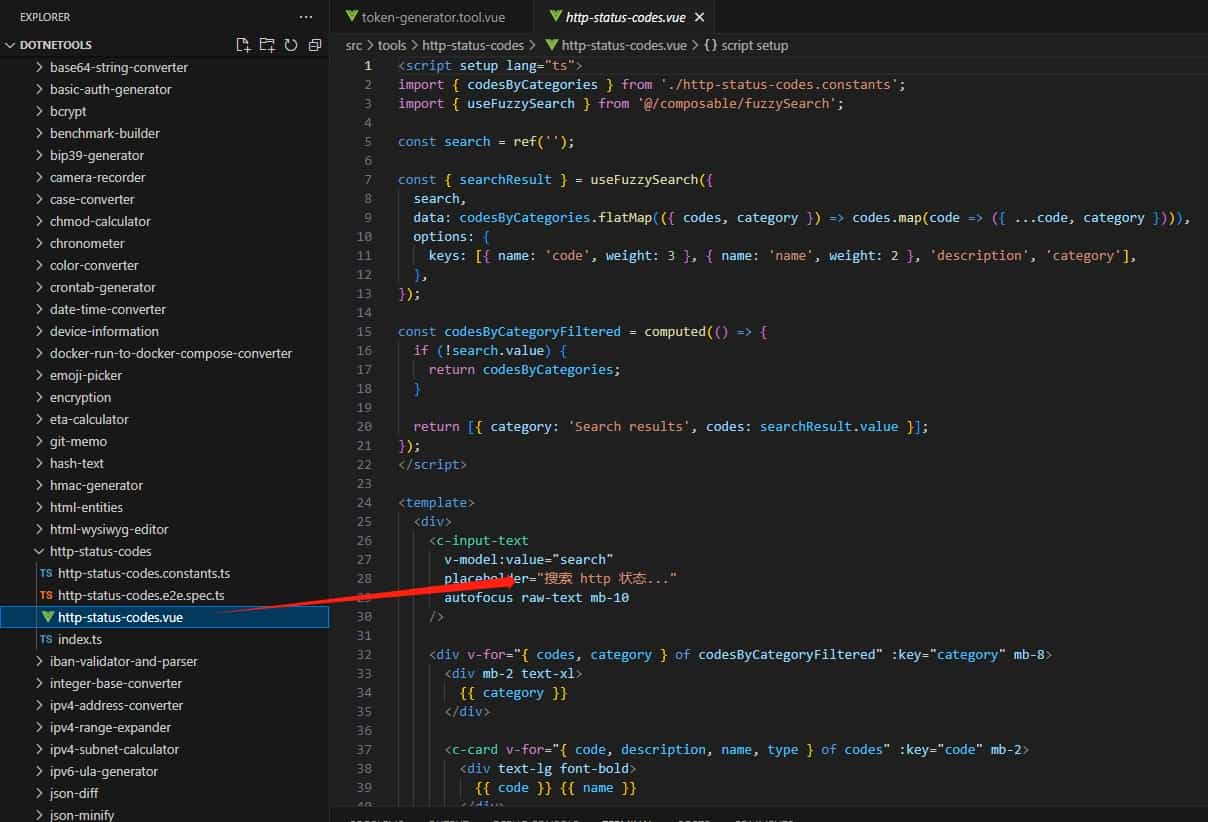Open http-status-codes.e2e.spec.ts file
Image resolution: width=1208 pixels, height=822 pixels.
click(x=145, y=595)
